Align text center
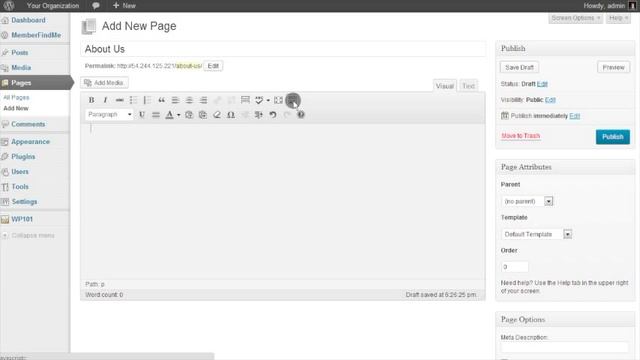This screenshot has height=360, width=640. coord(189,100)
